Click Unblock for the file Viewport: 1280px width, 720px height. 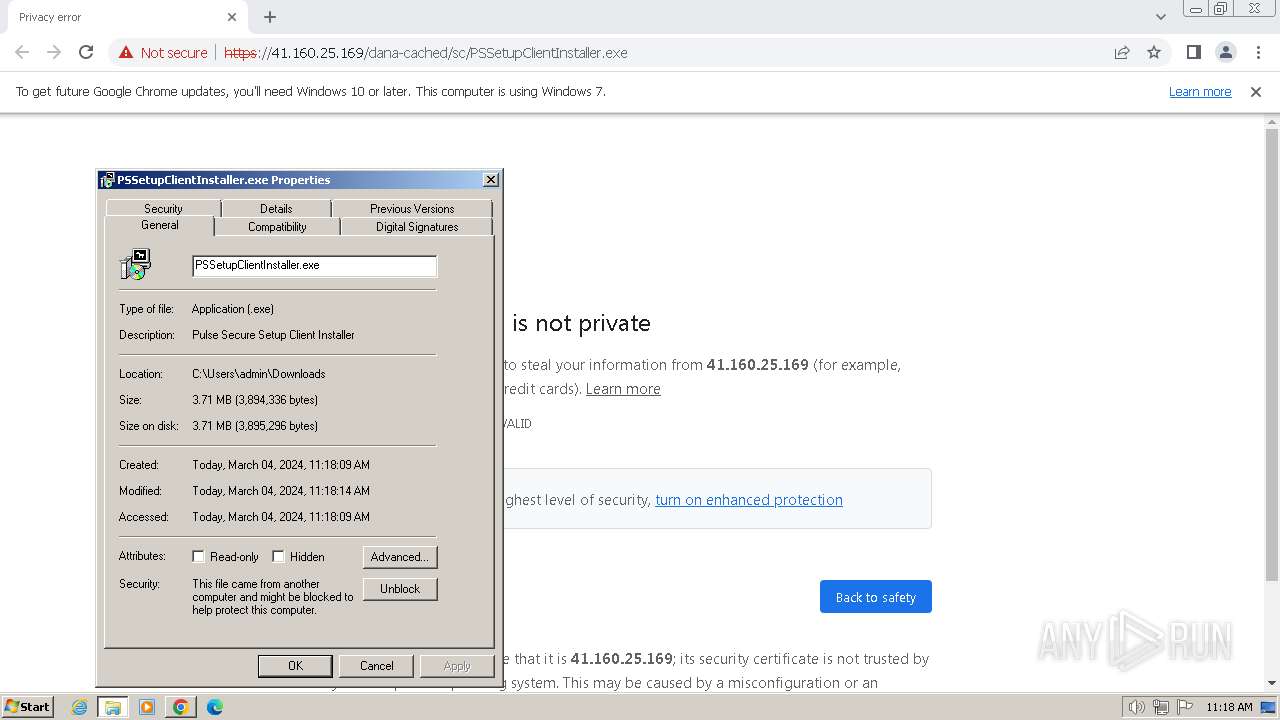(x=400, y=589)
